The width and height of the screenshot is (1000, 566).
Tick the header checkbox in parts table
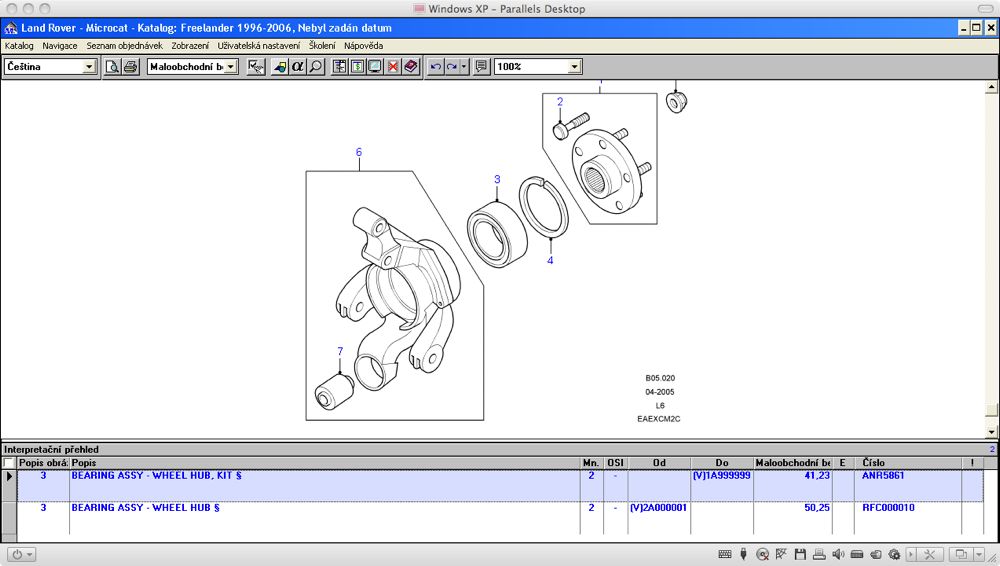[x=9, y=463]
